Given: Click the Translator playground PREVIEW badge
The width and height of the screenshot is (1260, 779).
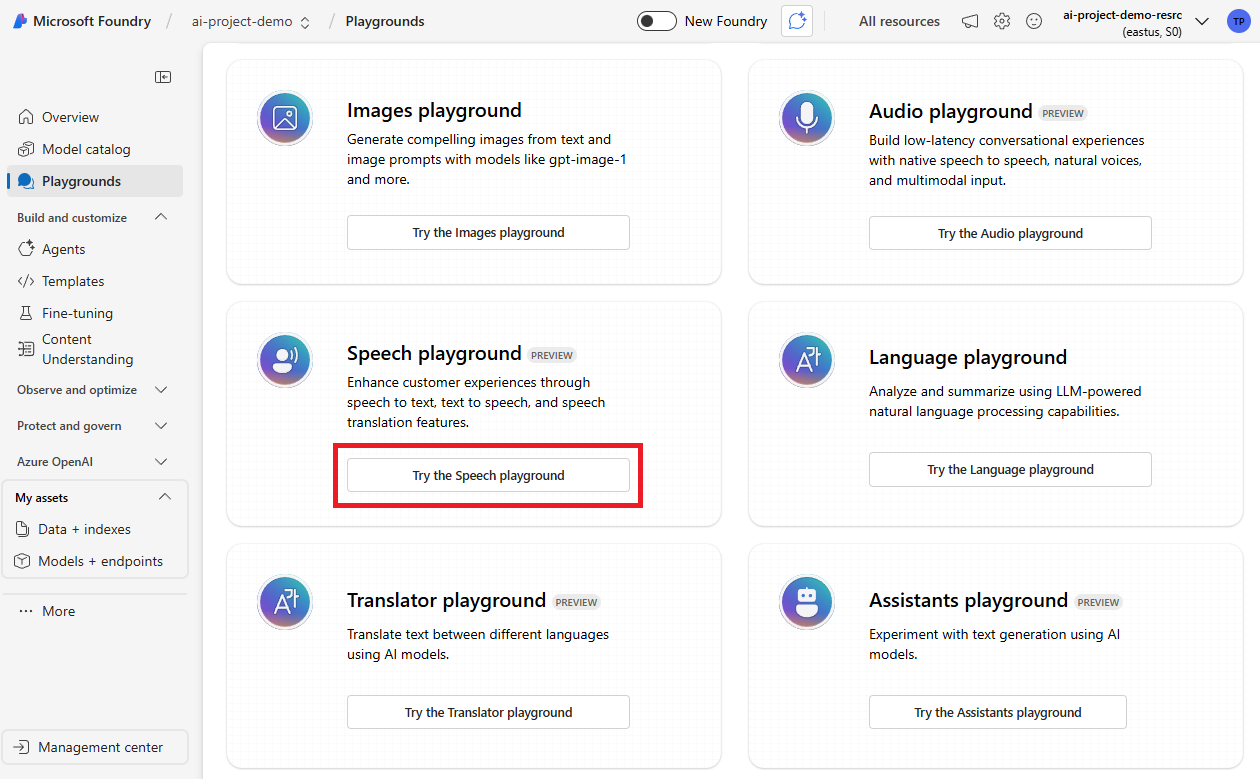Looking at the screenshot, I should coord(577,602).
